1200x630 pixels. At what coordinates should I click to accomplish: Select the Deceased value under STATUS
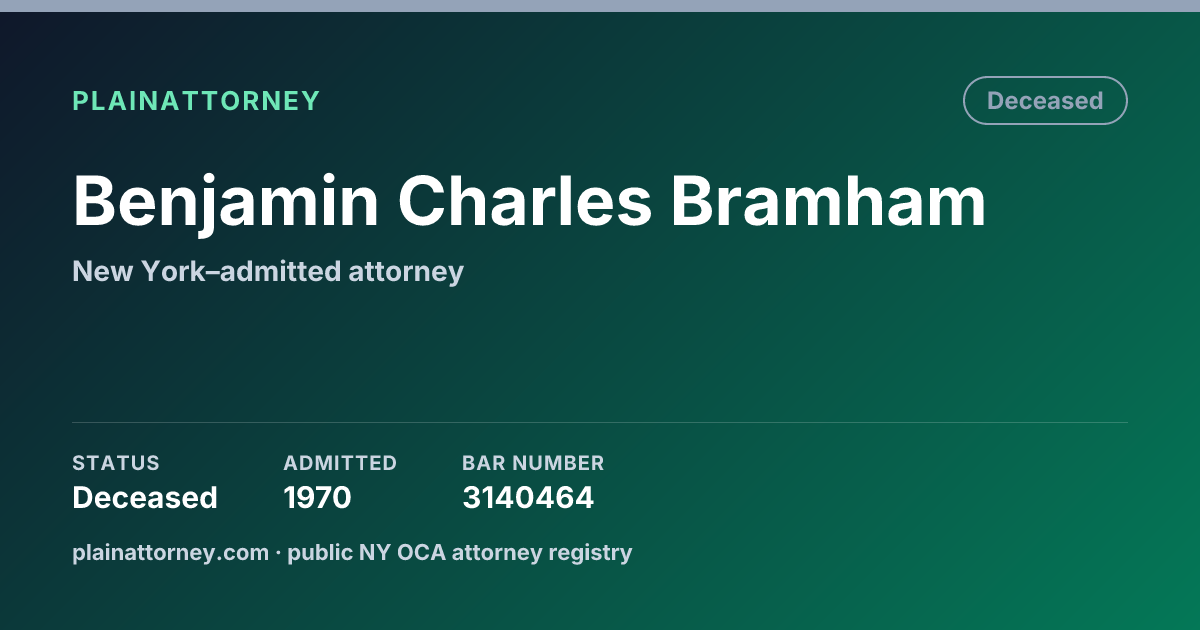pyautogui.click(x=145, y=497)
